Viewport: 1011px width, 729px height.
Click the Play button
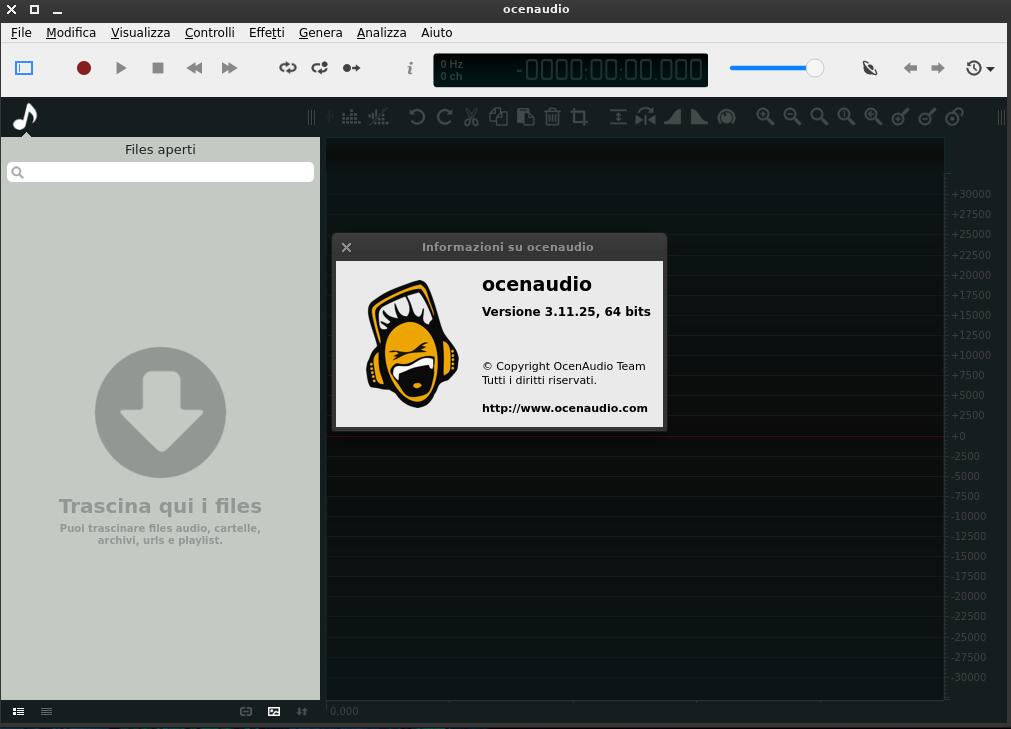(x=121, y=68)
